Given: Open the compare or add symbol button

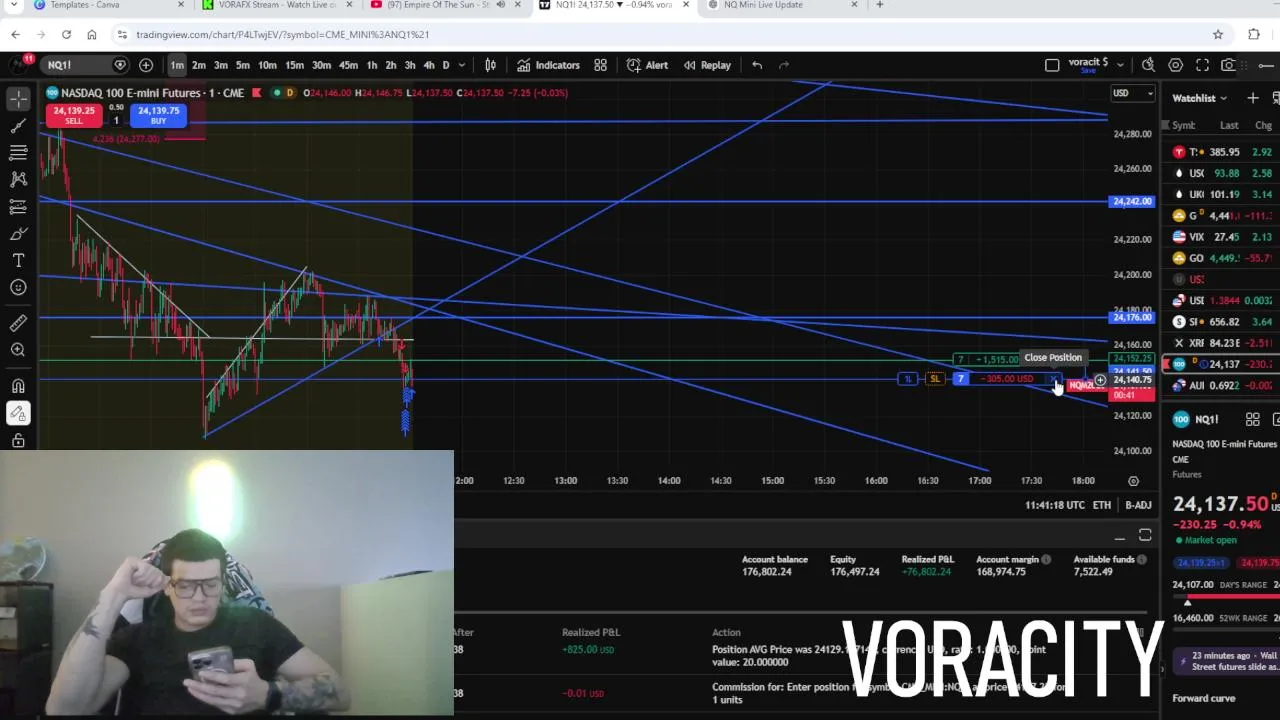Looking at the screenshot, I should pyautogui.click(x=146, y=65).
